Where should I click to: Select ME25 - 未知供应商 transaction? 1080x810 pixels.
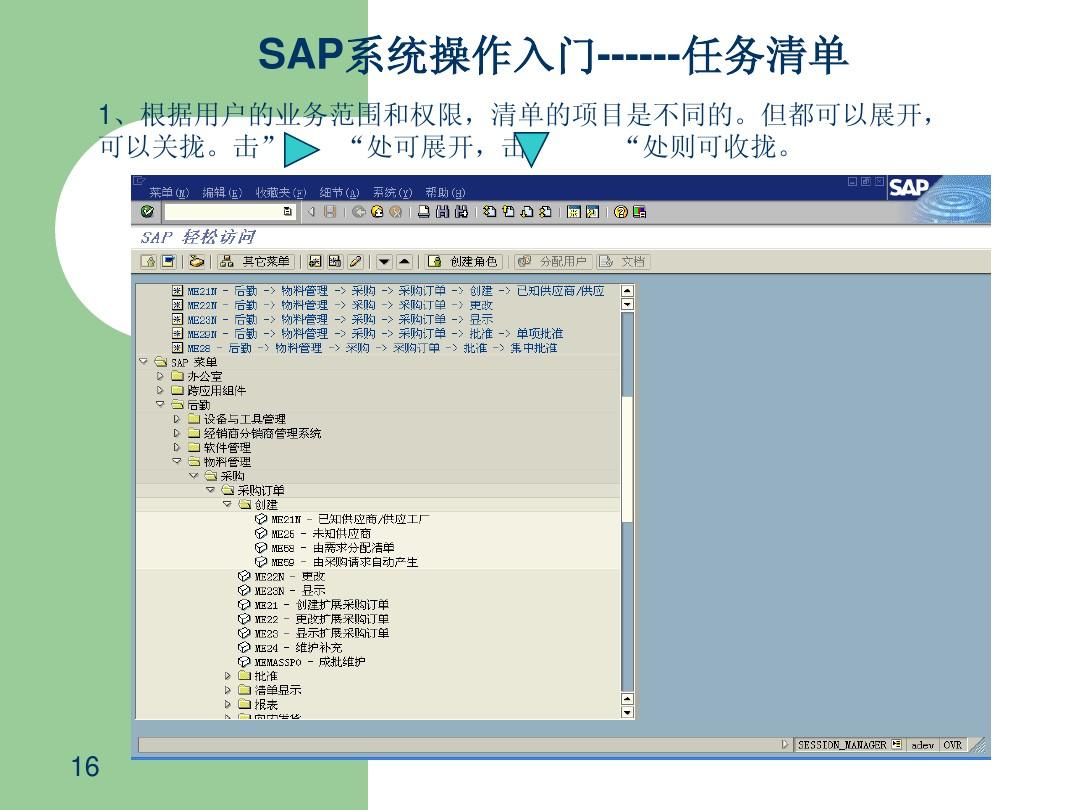tap(313, 534)
